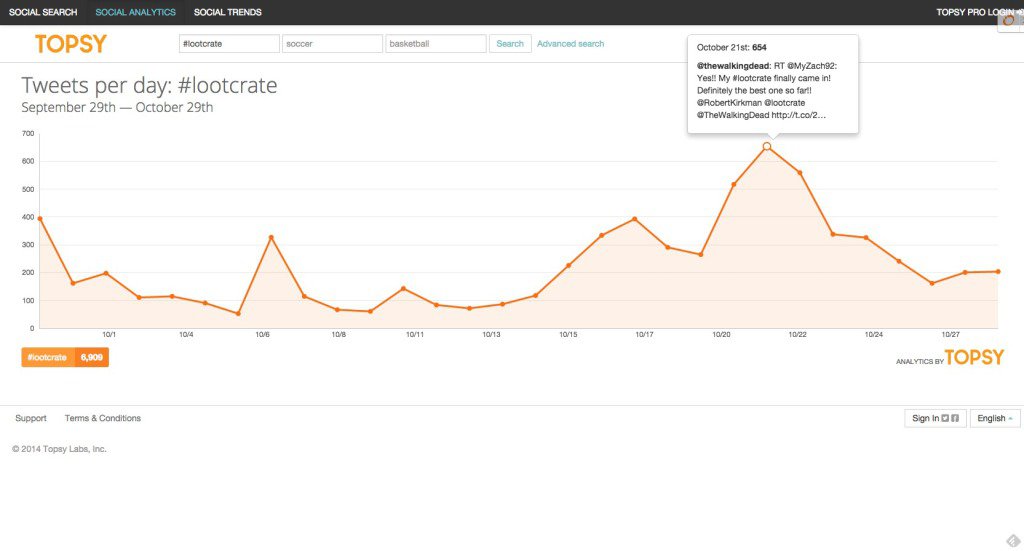Open the Support footer link
Image resolution: width=1024 pixels, height=551 pixels.
[x=31, y=418]
